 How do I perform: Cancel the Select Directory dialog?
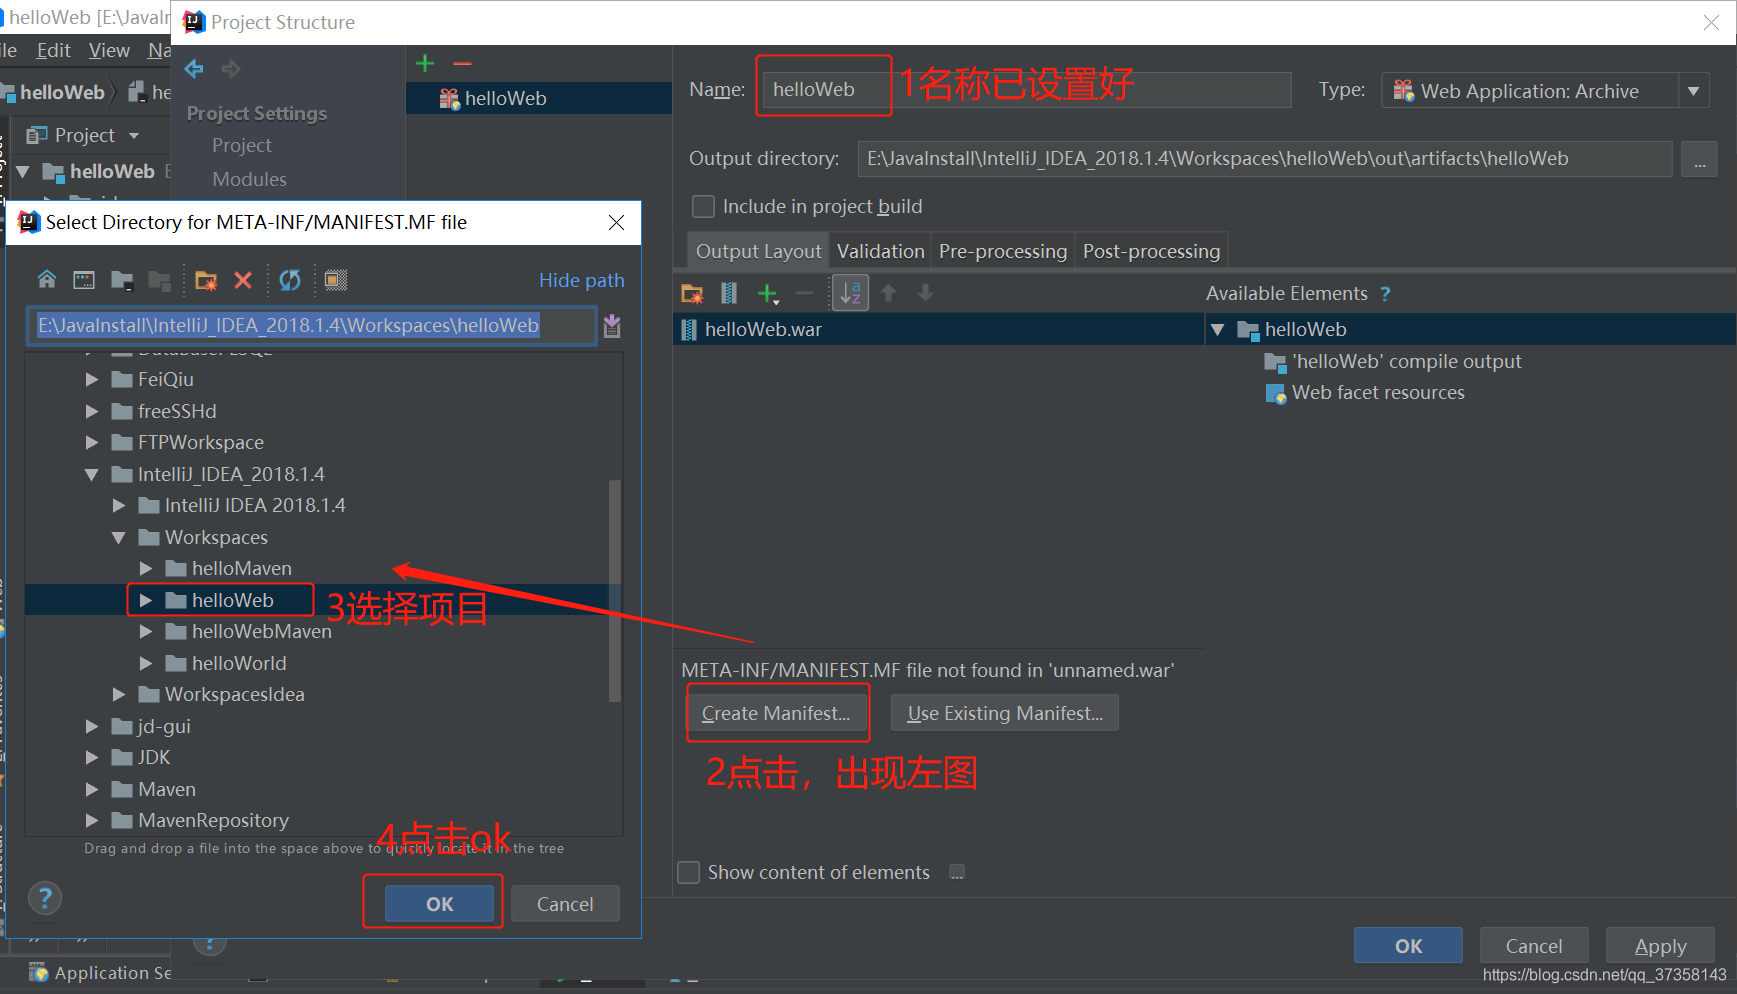(x=565, y=904)
